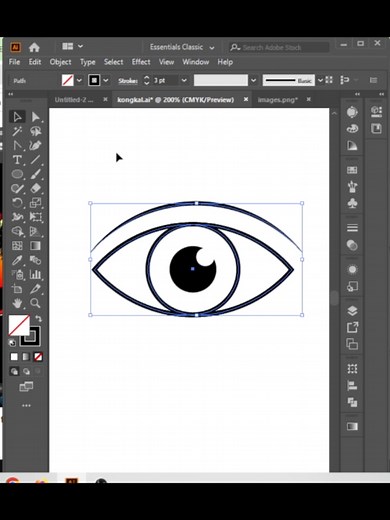Open the Stroke panel
390x520 pixels.
click(352, 228)
